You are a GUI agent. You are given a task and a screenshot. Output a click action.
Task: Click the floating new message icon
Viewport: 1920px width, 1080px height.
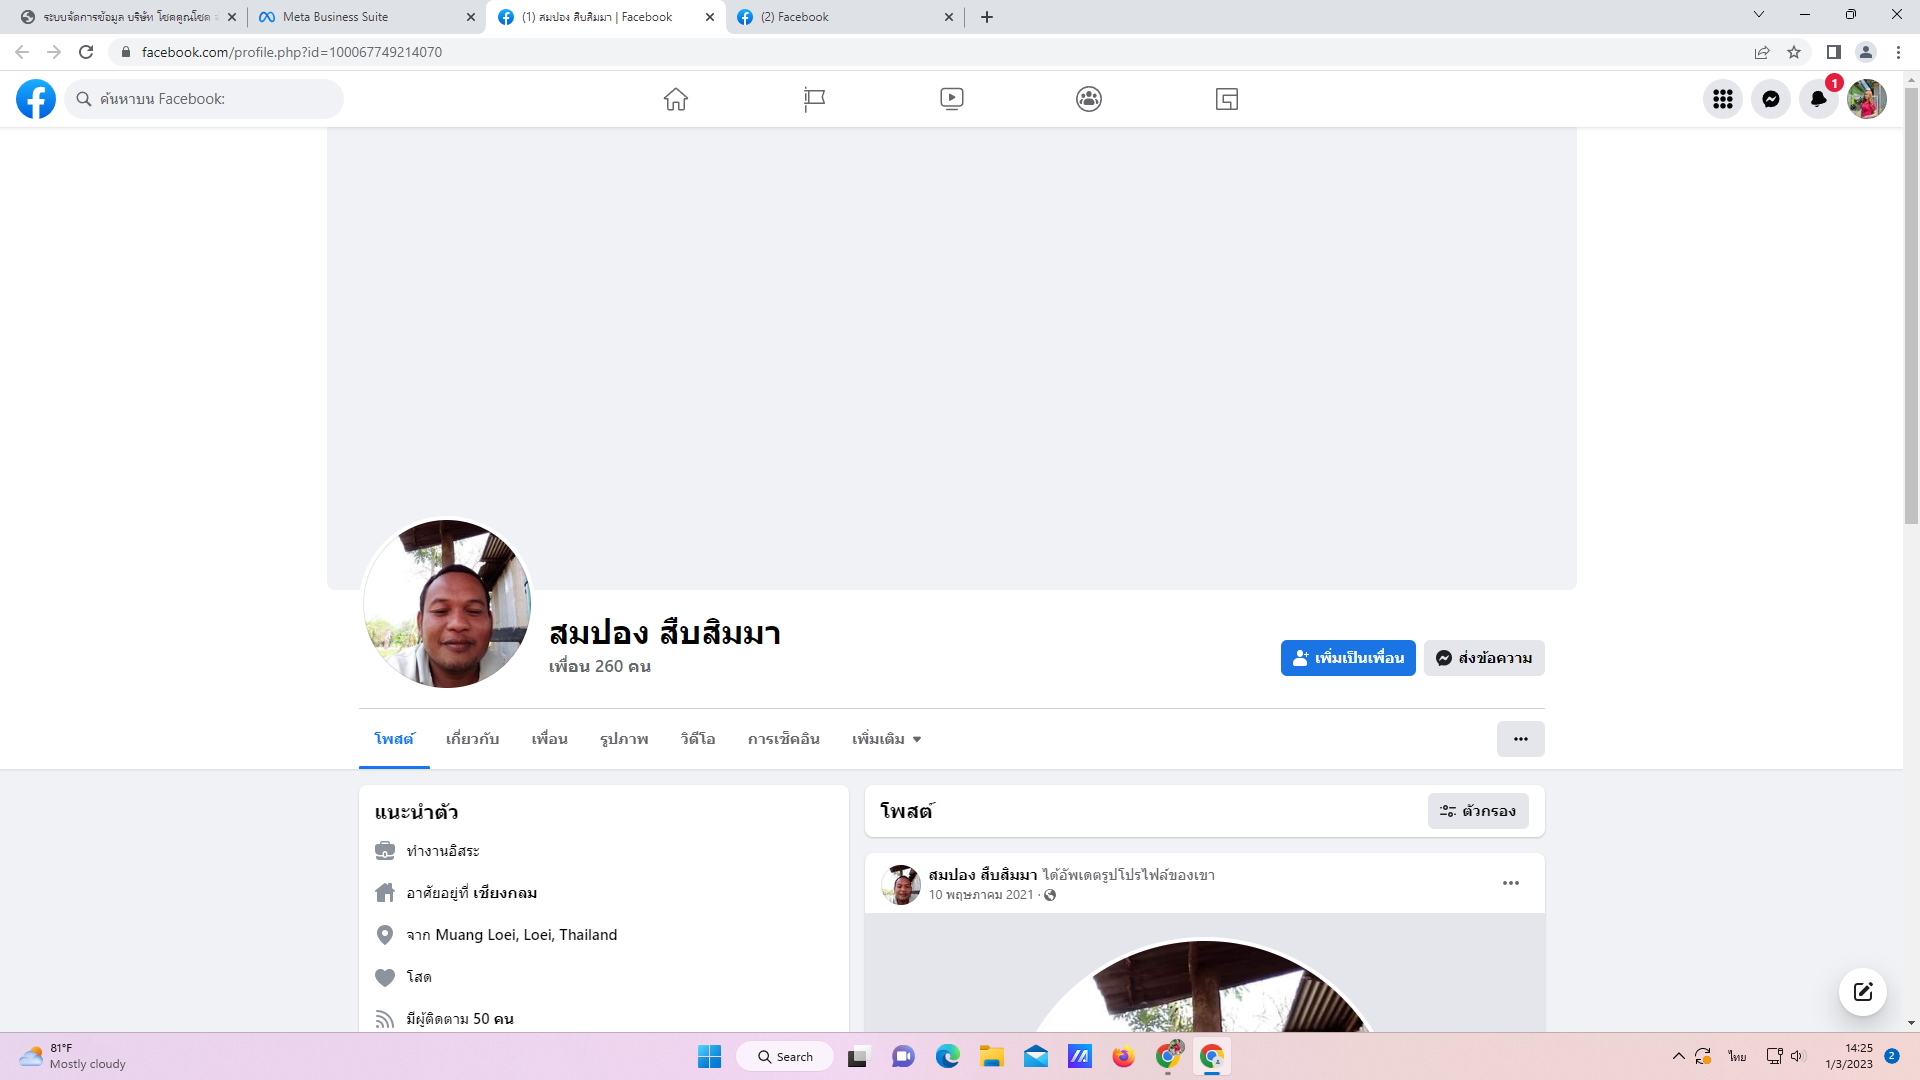(x=1862, y=992)
